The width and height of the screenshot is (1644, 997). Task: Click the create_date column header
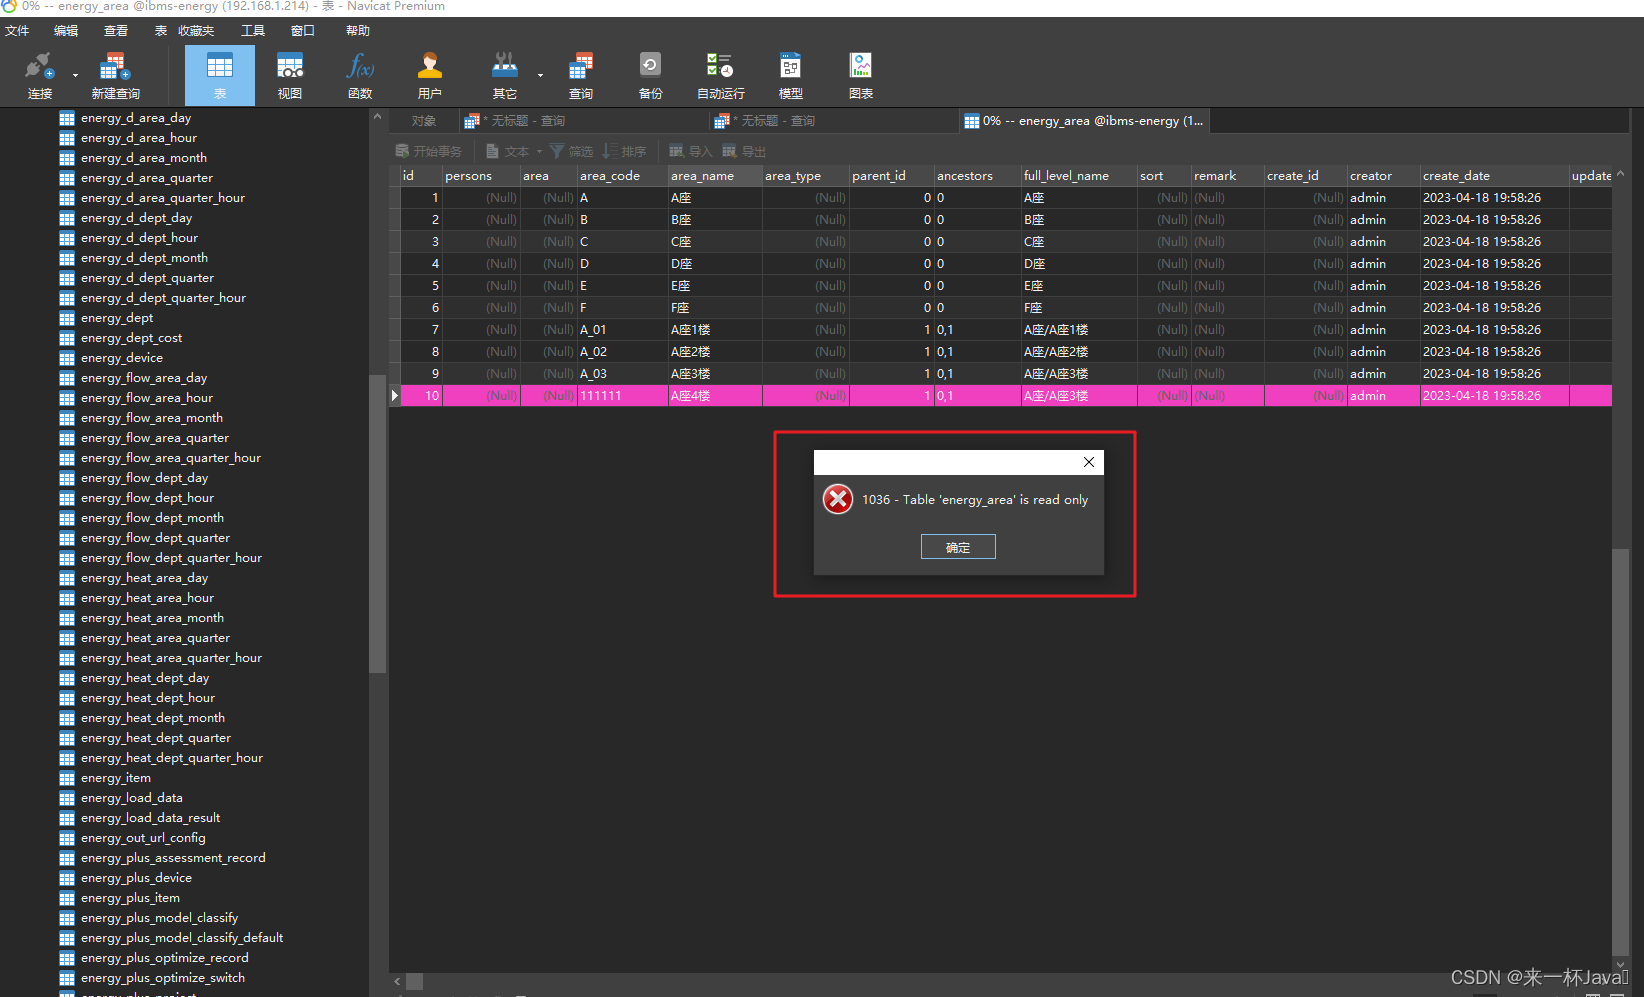pos(1494,176)
